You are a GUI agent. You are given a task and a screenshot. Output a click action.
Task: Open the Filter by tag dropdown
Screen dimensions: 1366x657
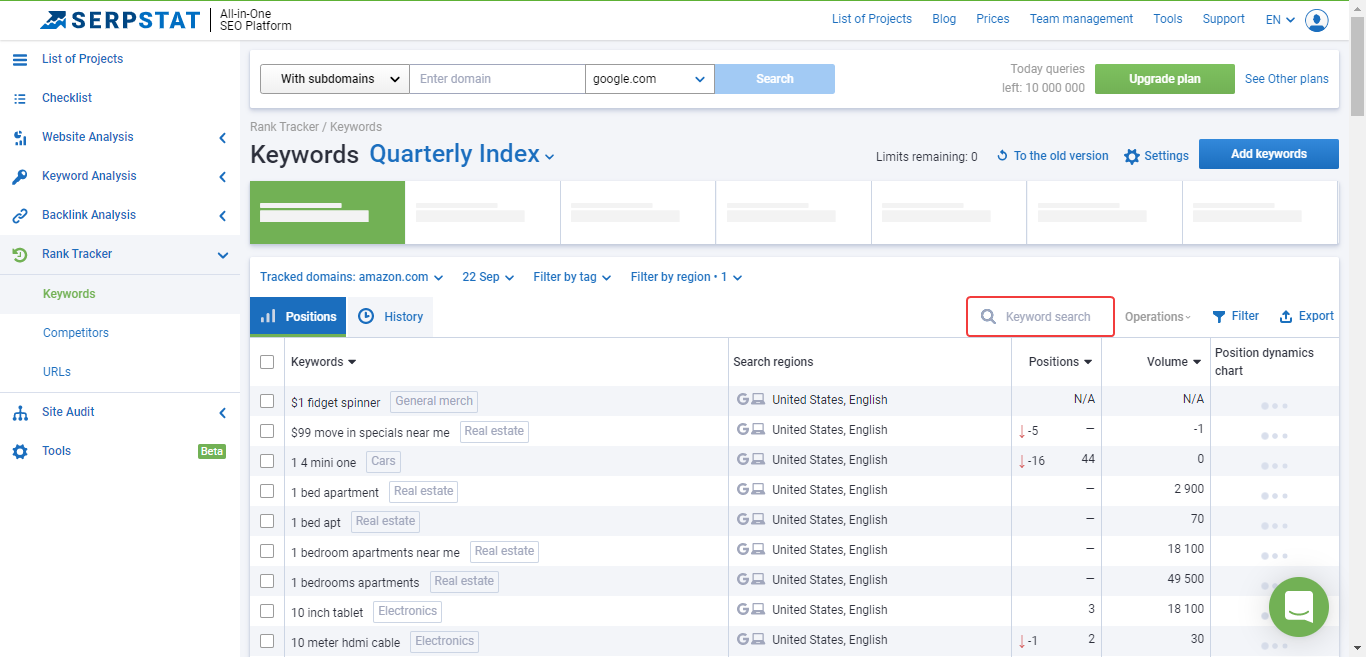[572, 277]
